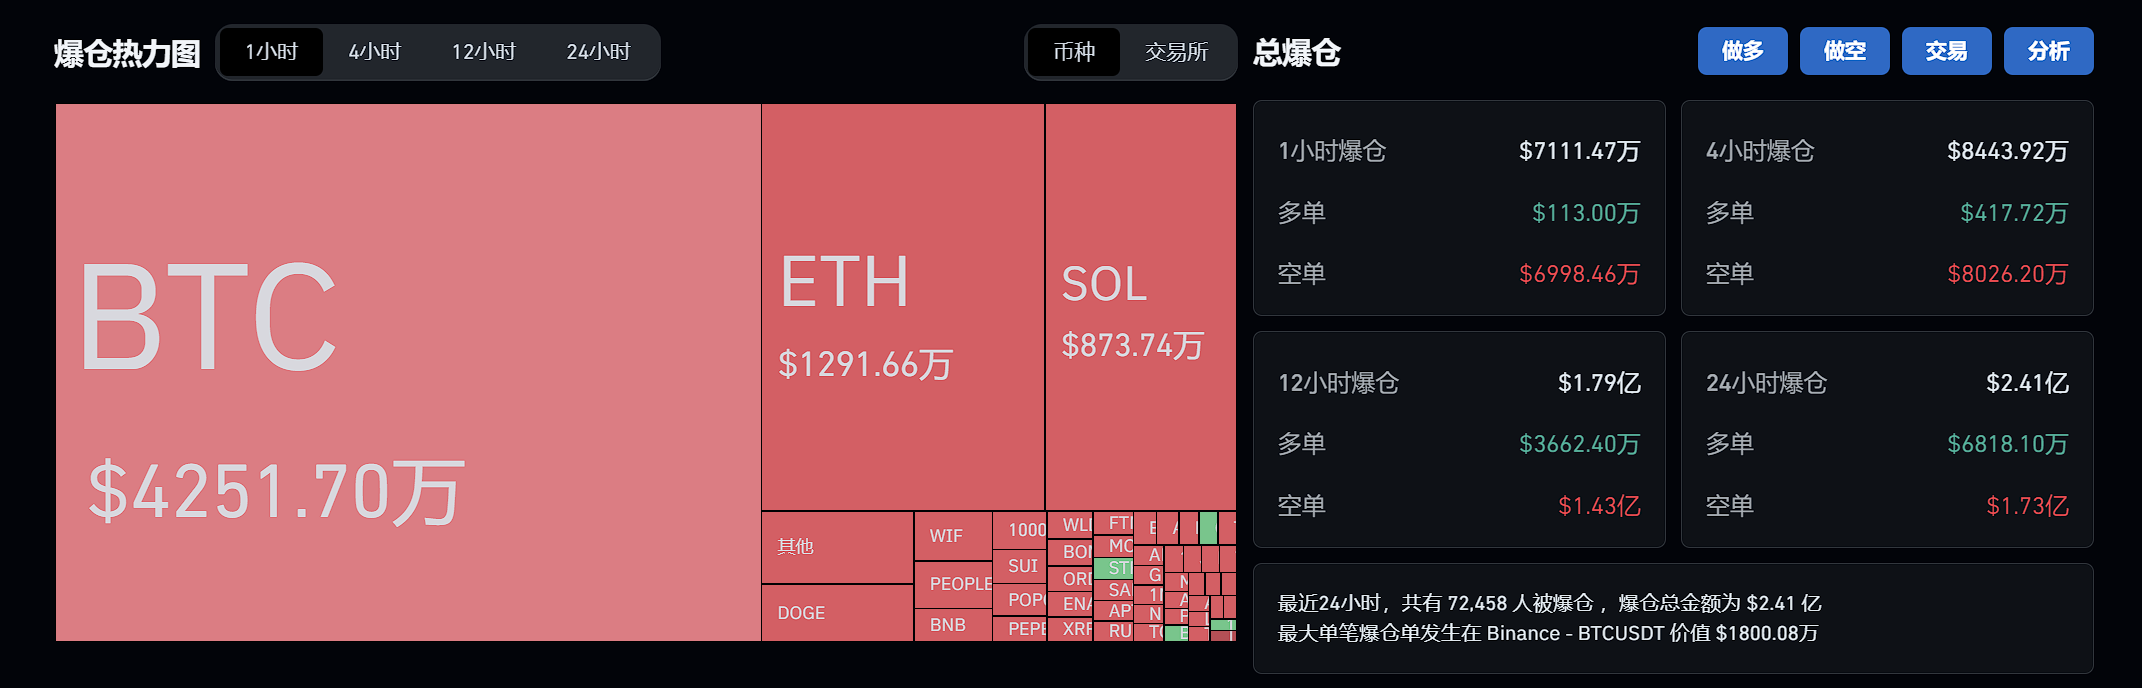
Task: Select the BTC heatmap block
Action: pos(408,372)
